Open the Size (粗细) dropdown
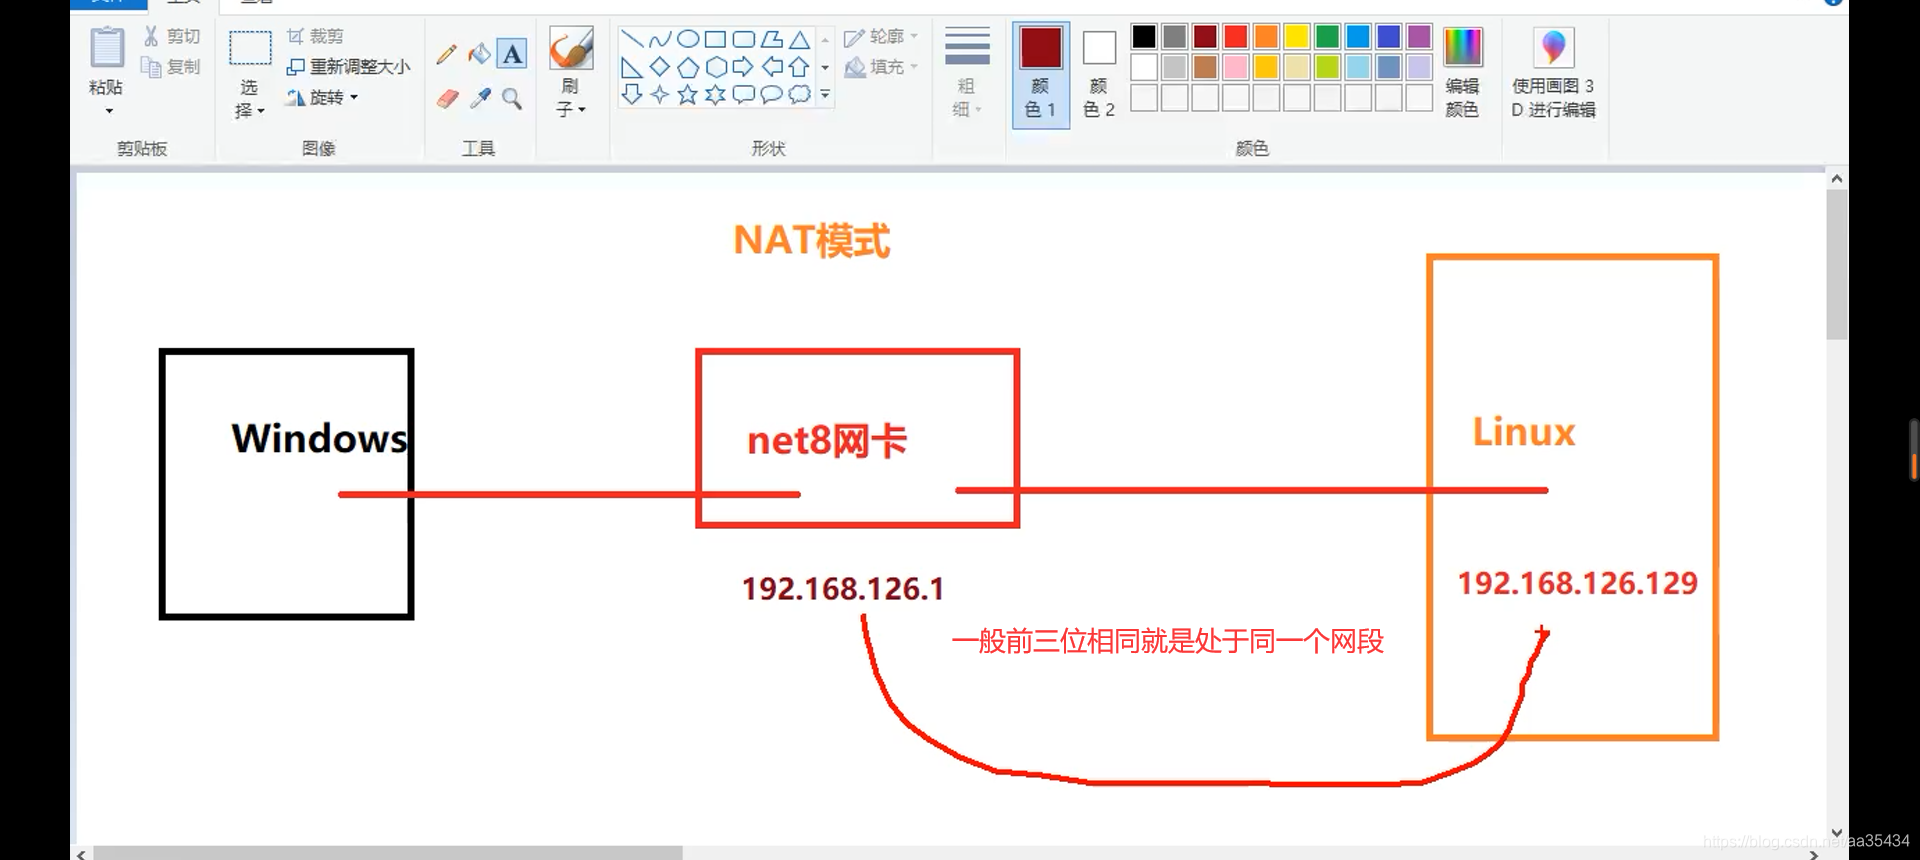The width and height of the screenshot is (1920, 860). coord(967,72)
